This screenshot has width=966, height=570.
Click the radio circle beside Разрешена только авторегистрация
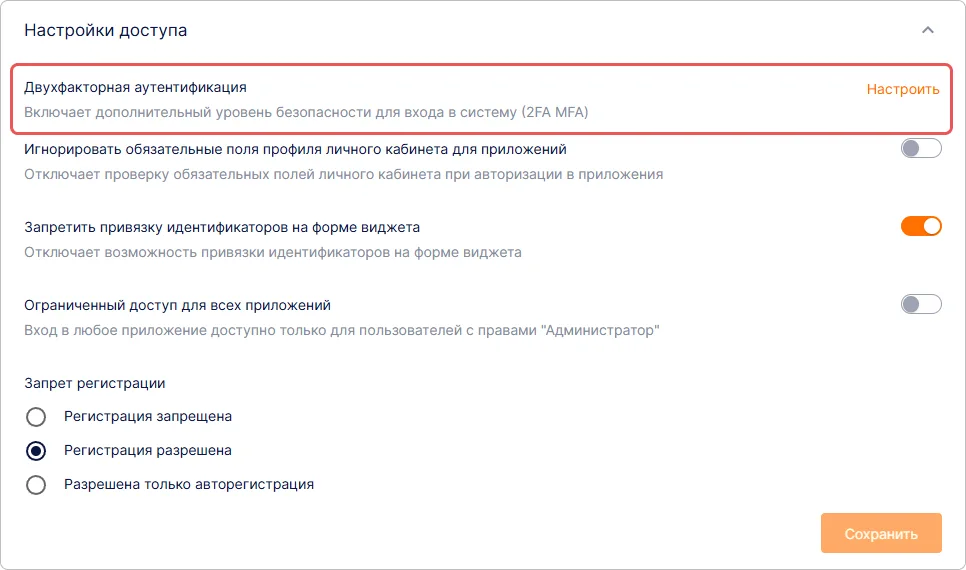click(36, 484)
